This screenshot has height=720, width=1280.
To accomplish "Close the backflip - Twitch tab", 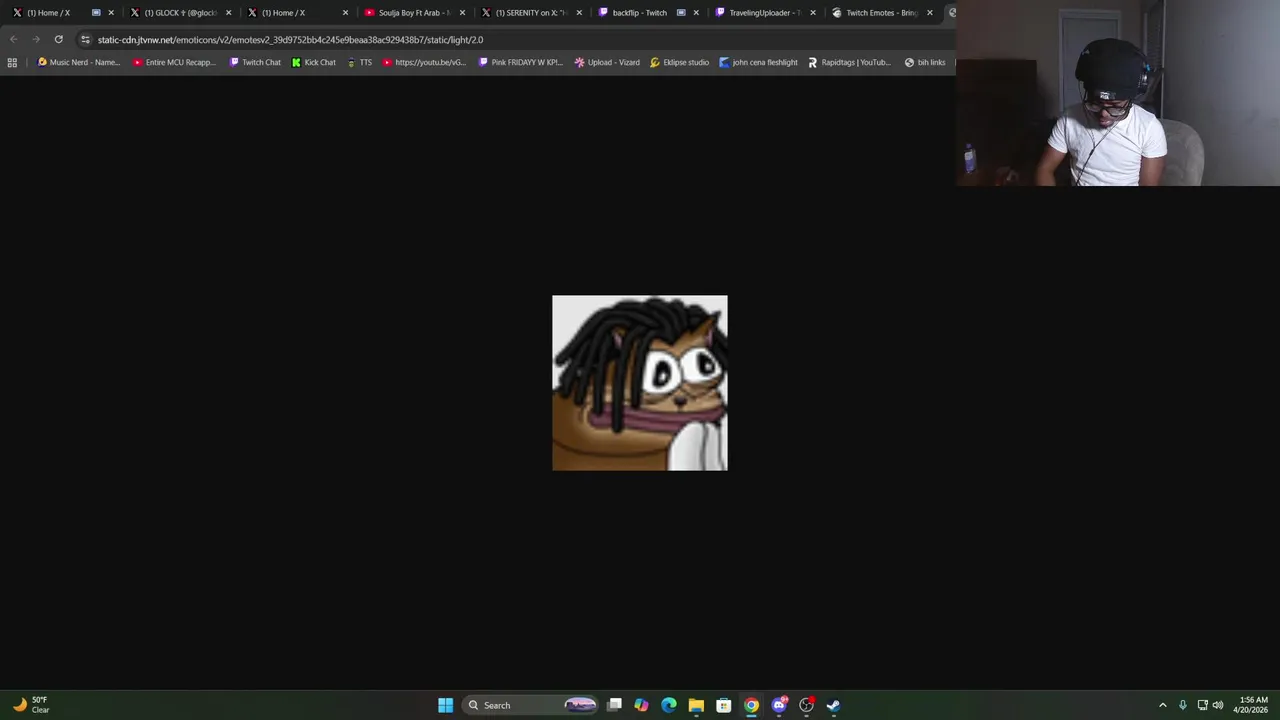I will click(x=696, y=13).
